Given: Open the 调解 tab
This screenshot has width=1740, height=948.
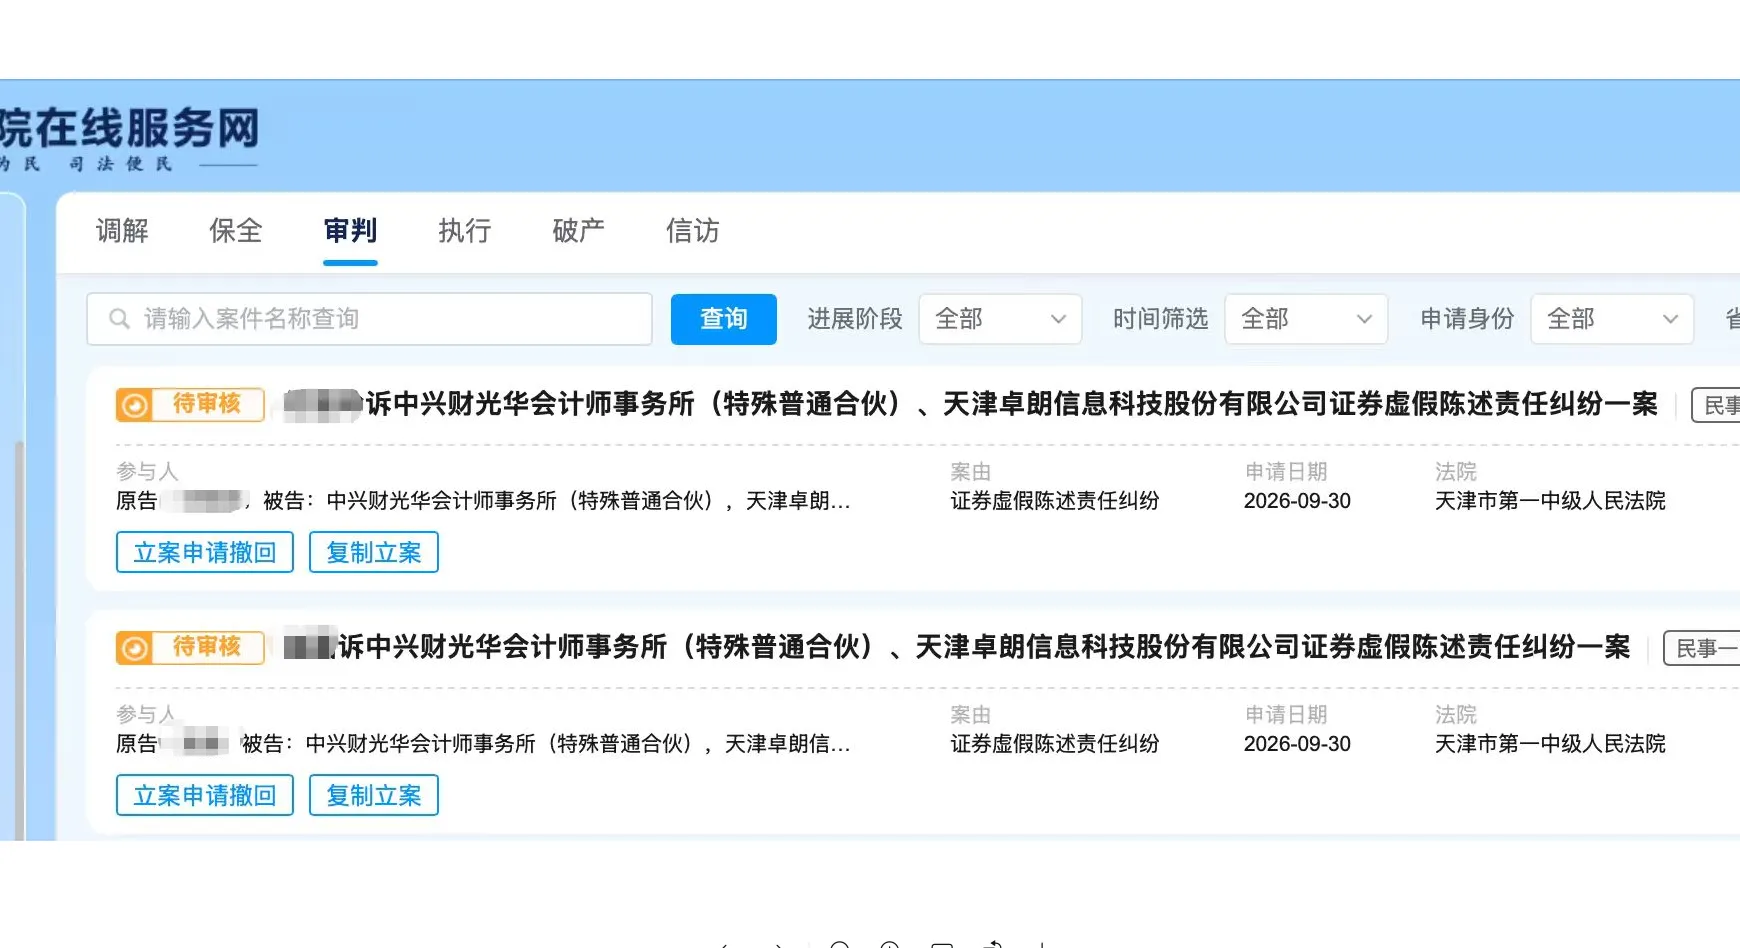Looking at the screenshot, I should [122, 231].
